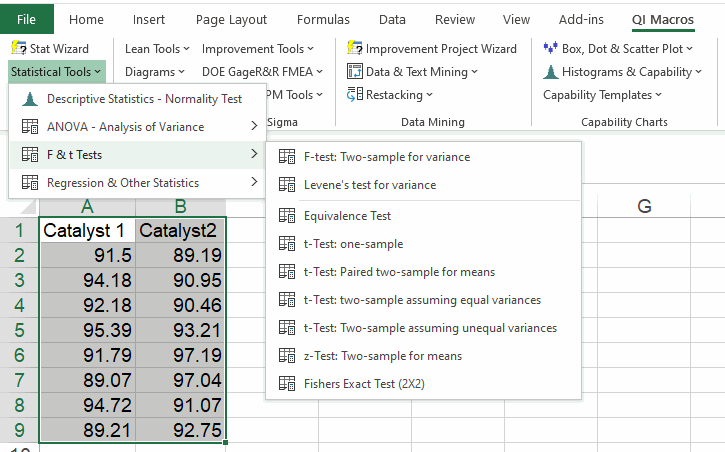Click the Data & Text Mining icon

tap(354, 71)
